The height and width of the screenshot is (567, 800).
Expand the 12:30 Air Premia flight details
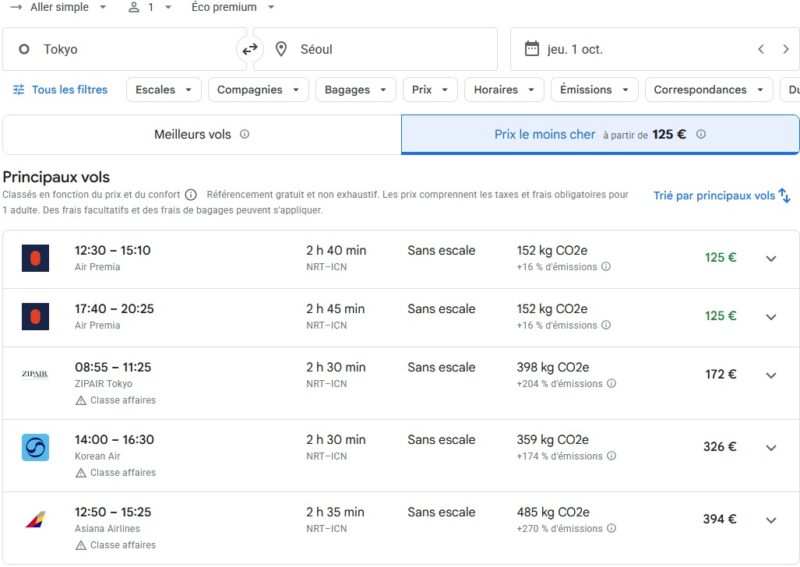tap(771, 258)
